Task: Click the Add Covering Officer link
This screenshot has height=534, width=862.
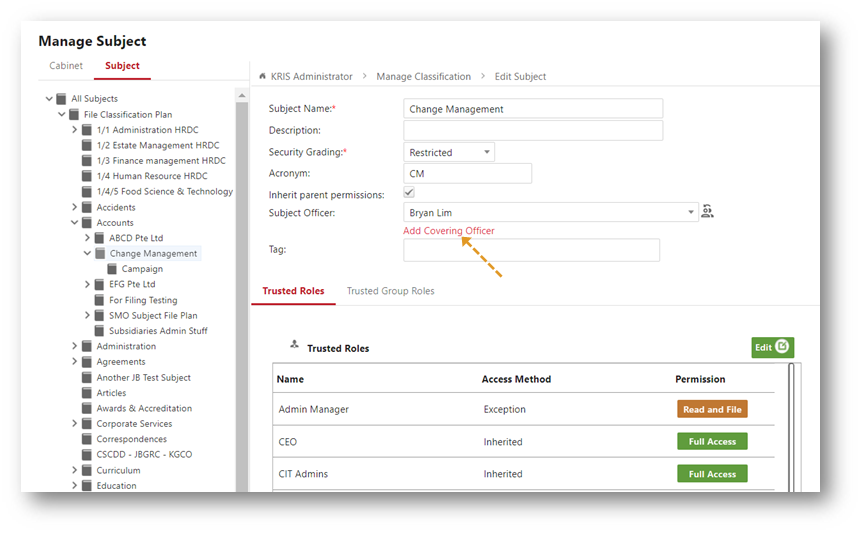Action: [449, 230]
